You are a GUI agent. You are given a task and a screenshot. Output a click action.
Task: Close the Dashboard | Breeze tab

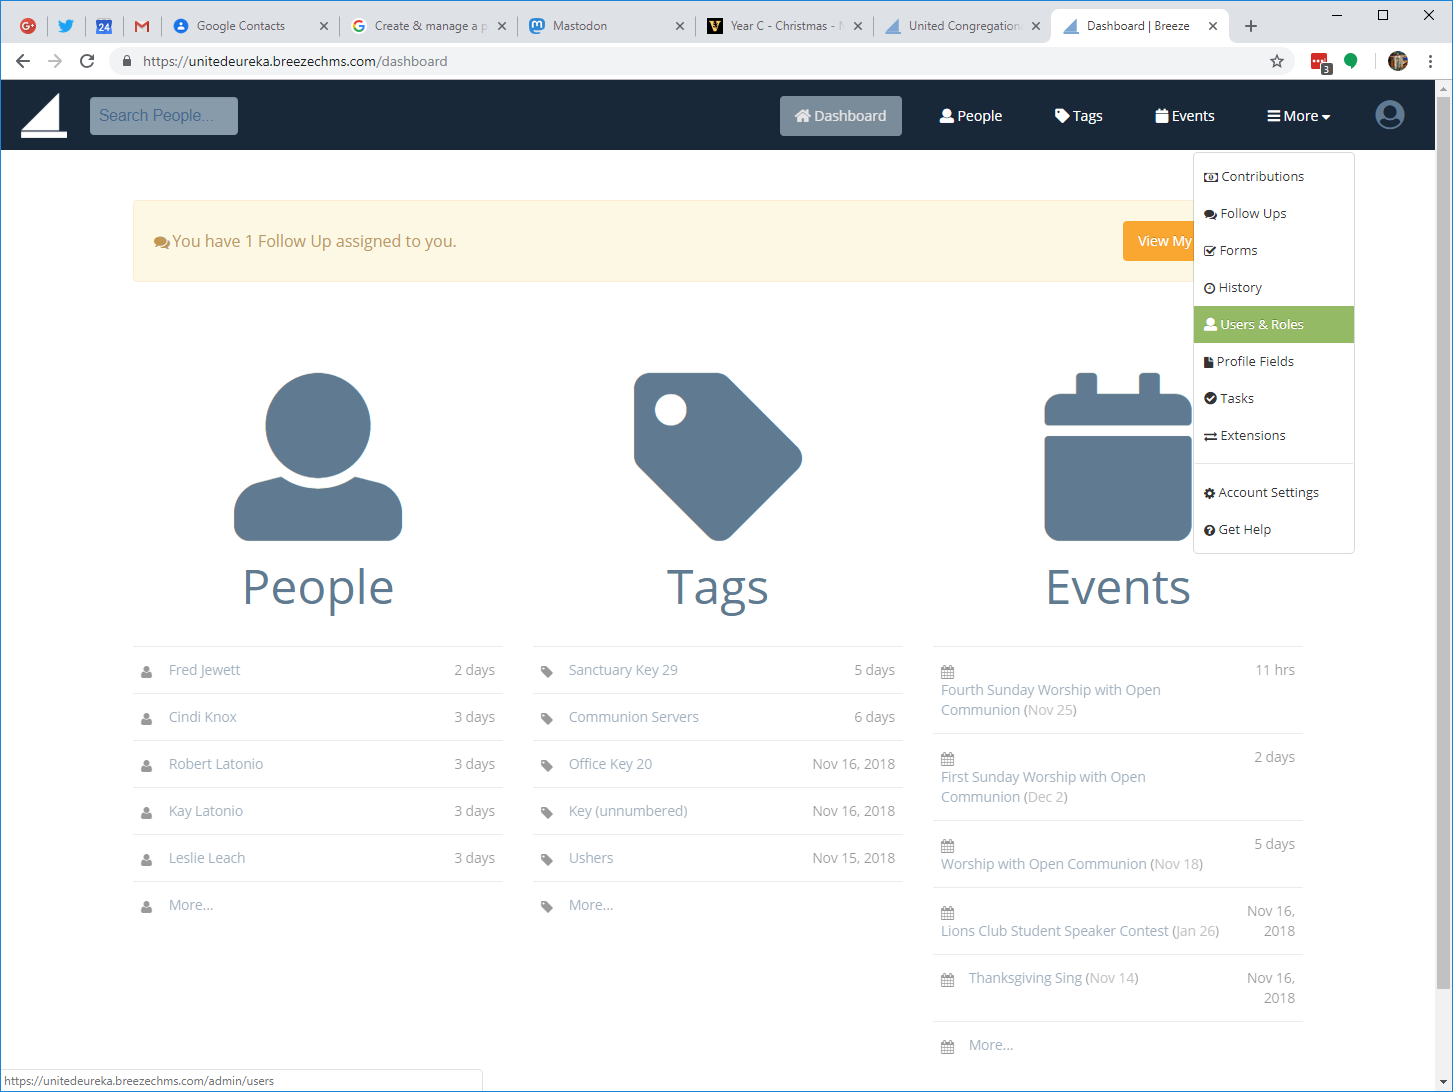click(1214, 26)
